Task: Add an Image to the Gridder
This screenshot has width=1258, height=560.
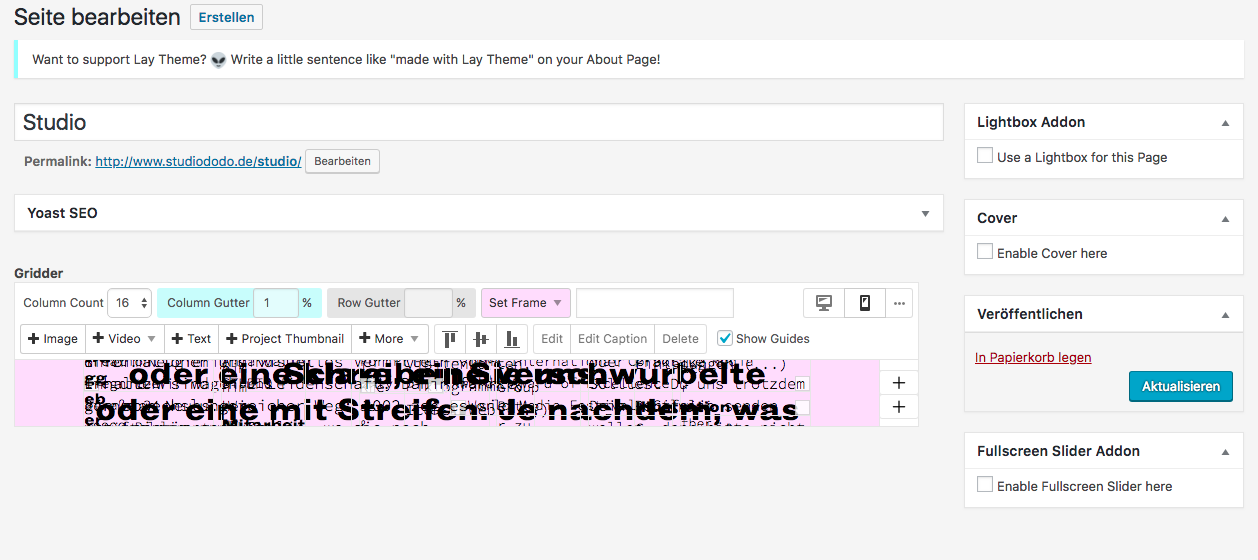Action: point(53,339)
